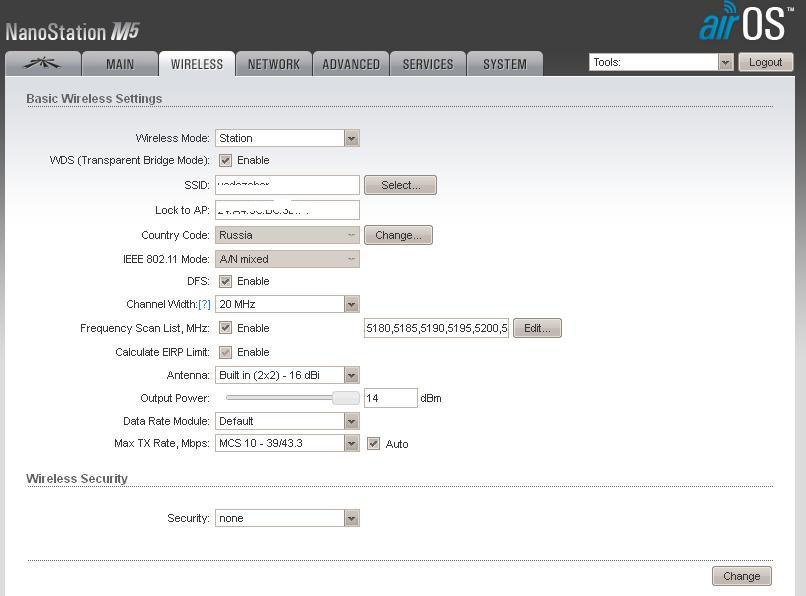
Task: Open the Tools dropdown
Action: (661, 62)
